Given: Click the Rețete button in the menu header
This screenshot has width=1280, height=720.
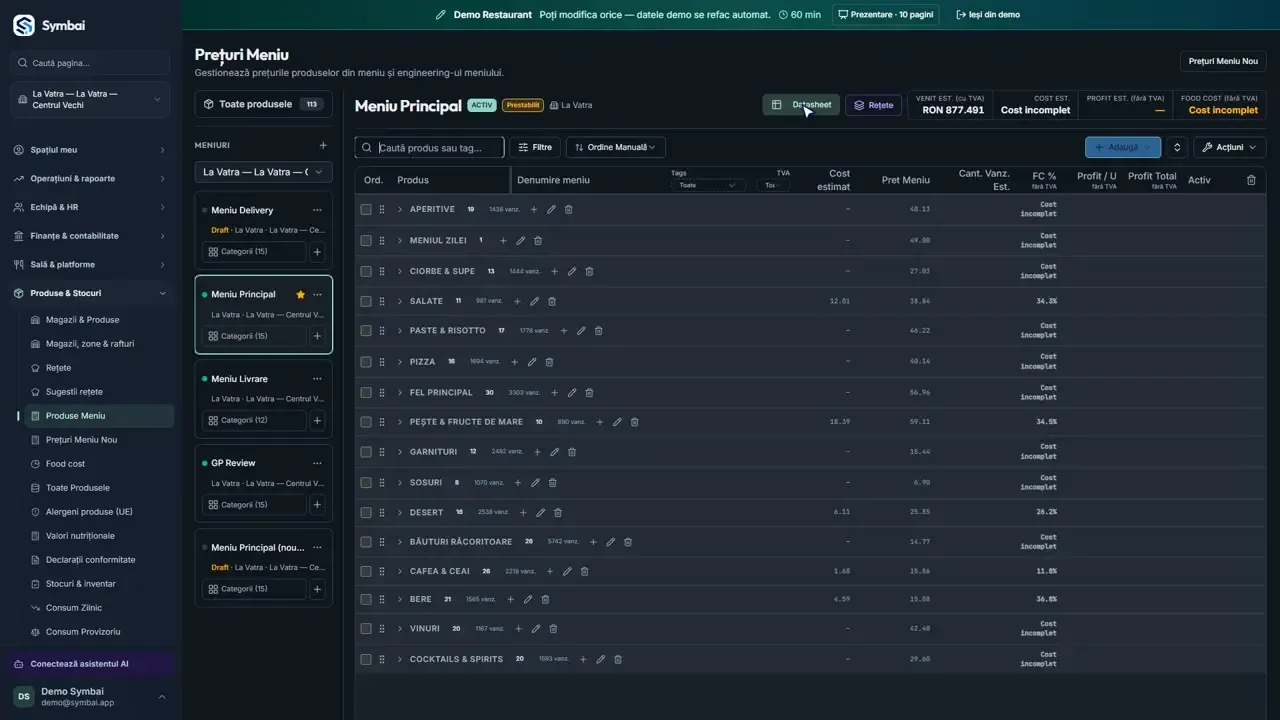Looking at the screenshot, I should 873,105.
